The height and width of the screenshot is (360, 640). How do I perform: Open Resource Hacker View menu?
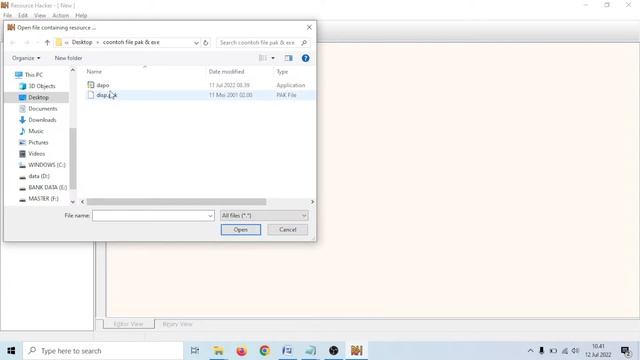[40, 16]
